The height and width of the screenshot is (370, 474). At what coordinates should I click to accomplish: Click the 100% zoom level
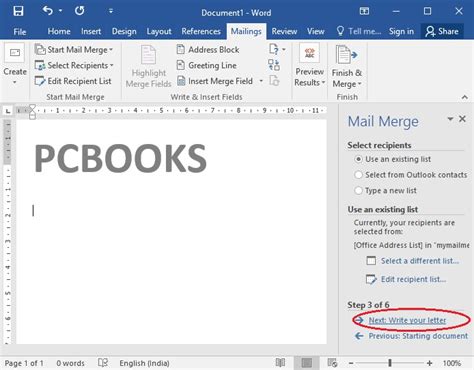(x=452, y=363)
